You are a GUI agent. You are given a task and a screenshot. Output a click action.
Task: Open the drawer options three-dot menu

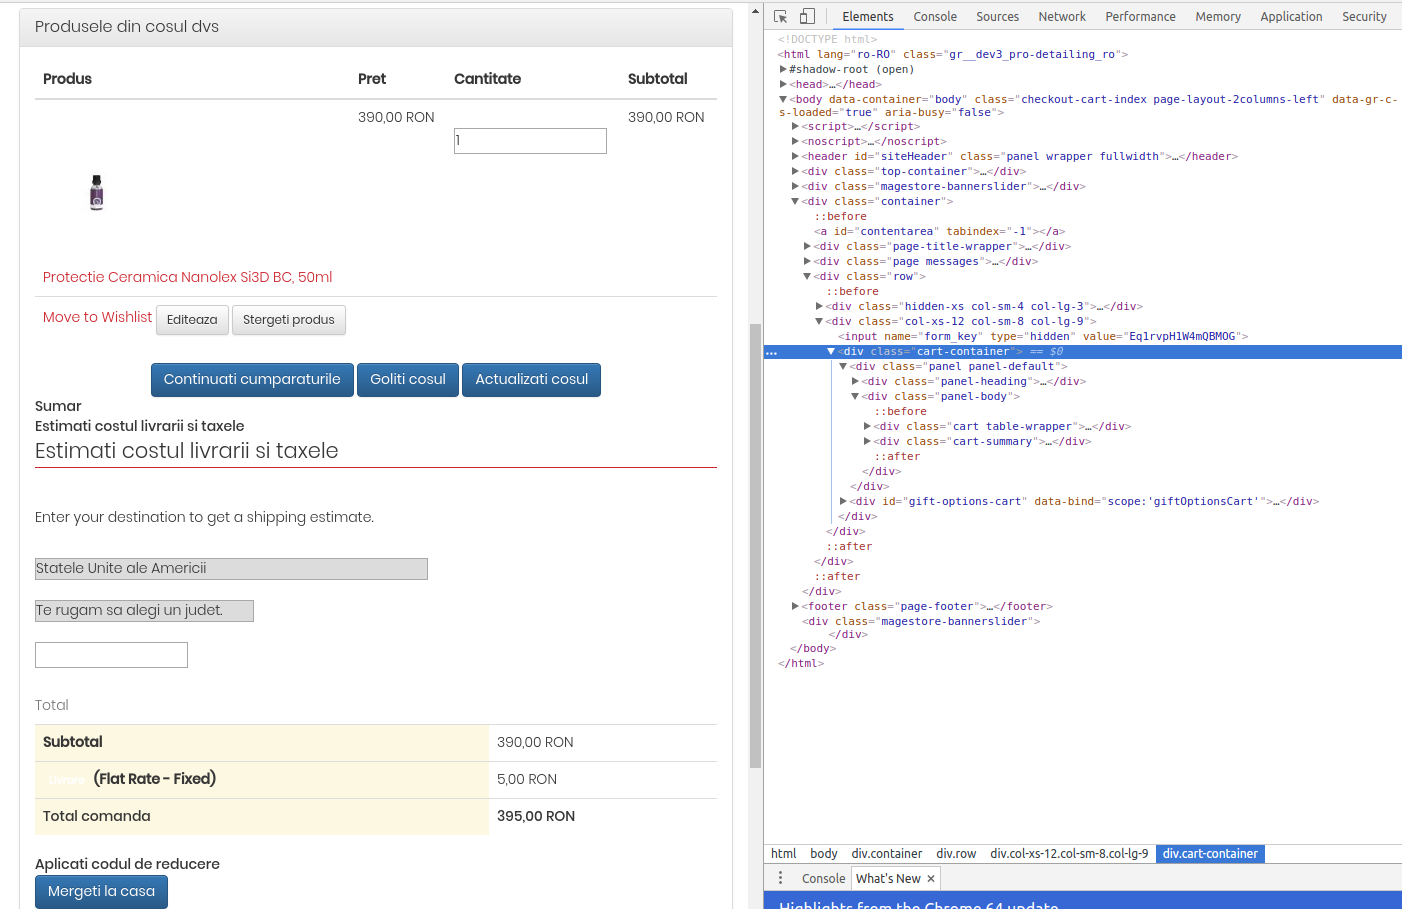tap(781, 878)
